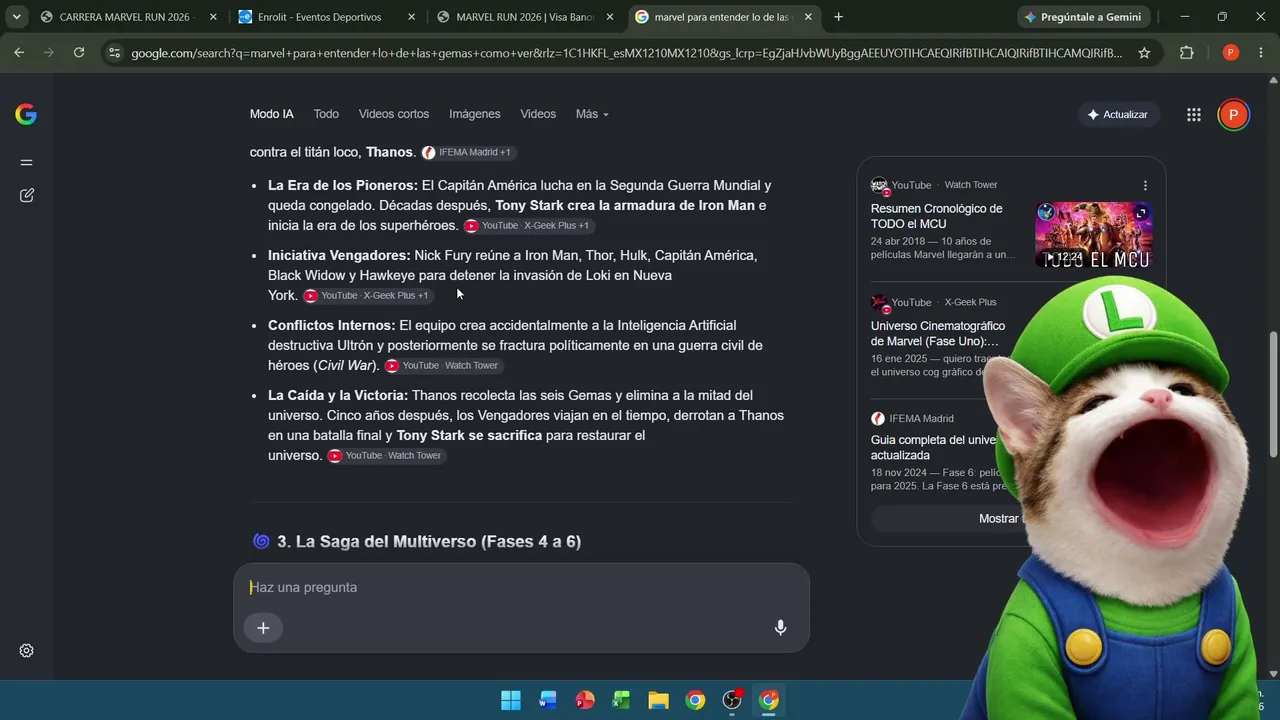Close the CARRERA MARVEL RUN 2026 tab

point(213,17)
